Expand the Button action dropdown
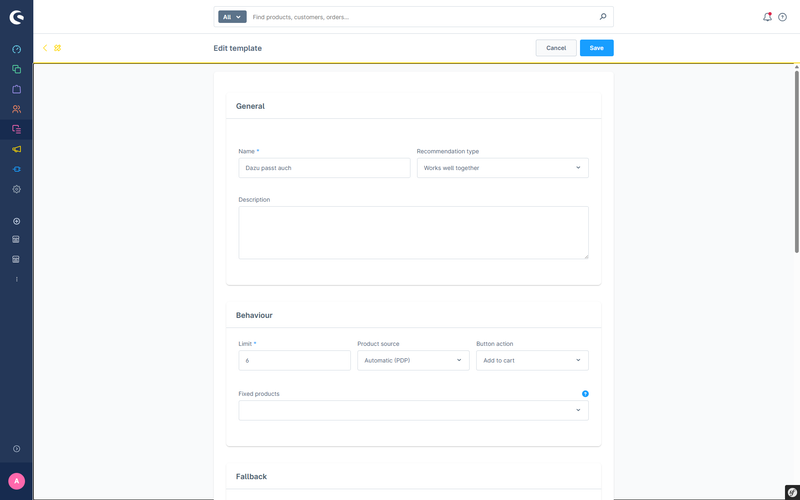The height and width of the screenshot is (500, 800). pos(532,360)
